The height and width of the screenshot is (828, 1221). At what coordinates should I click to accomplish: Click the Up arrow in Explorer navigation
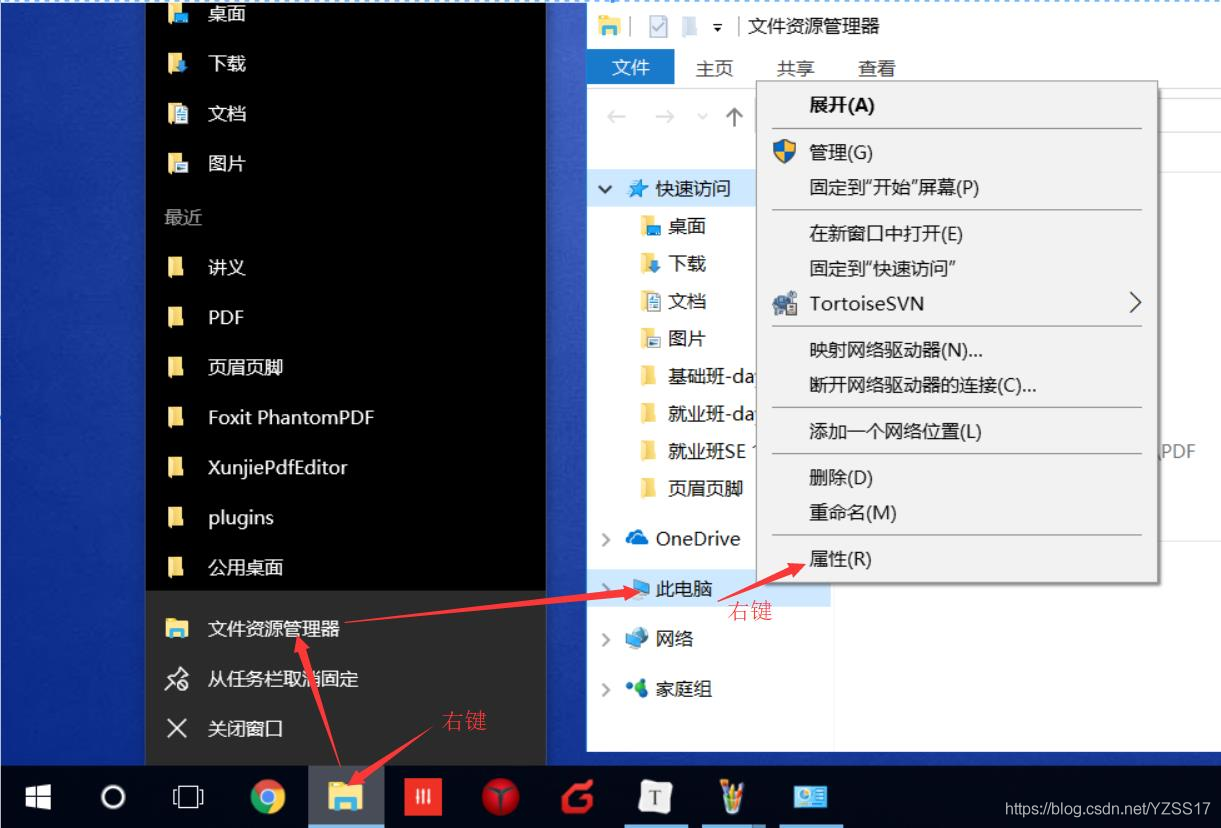tap(734, 117)
